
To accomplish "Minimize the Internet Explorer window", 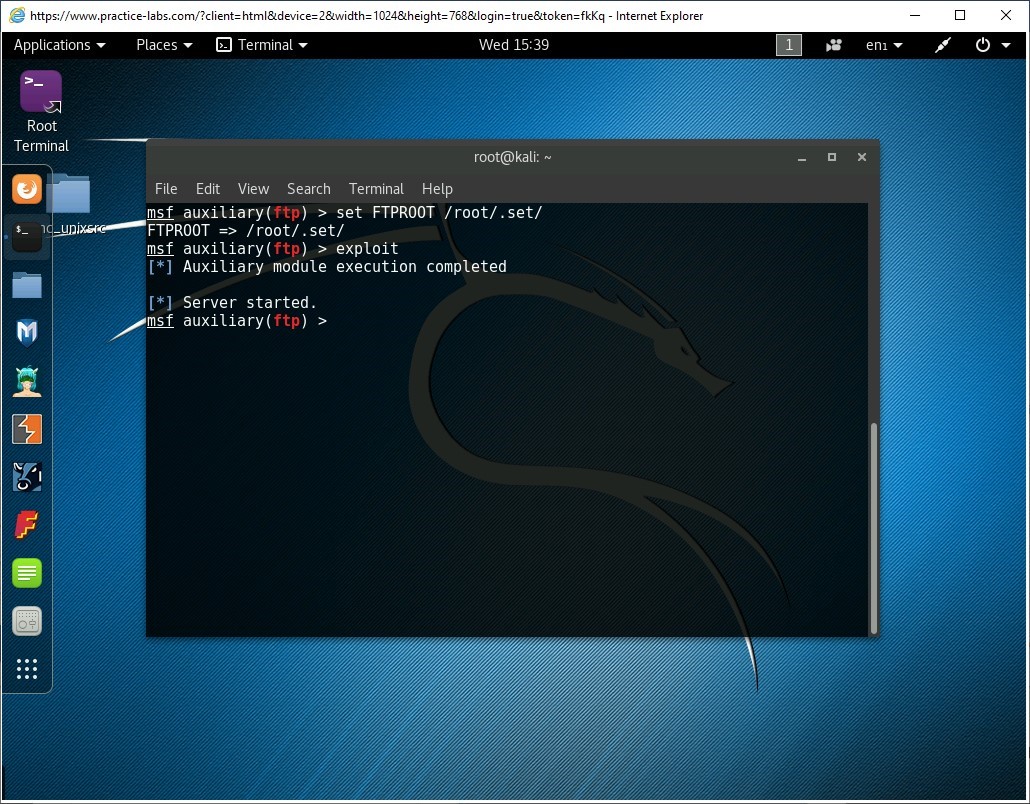I will click(915, 15).
